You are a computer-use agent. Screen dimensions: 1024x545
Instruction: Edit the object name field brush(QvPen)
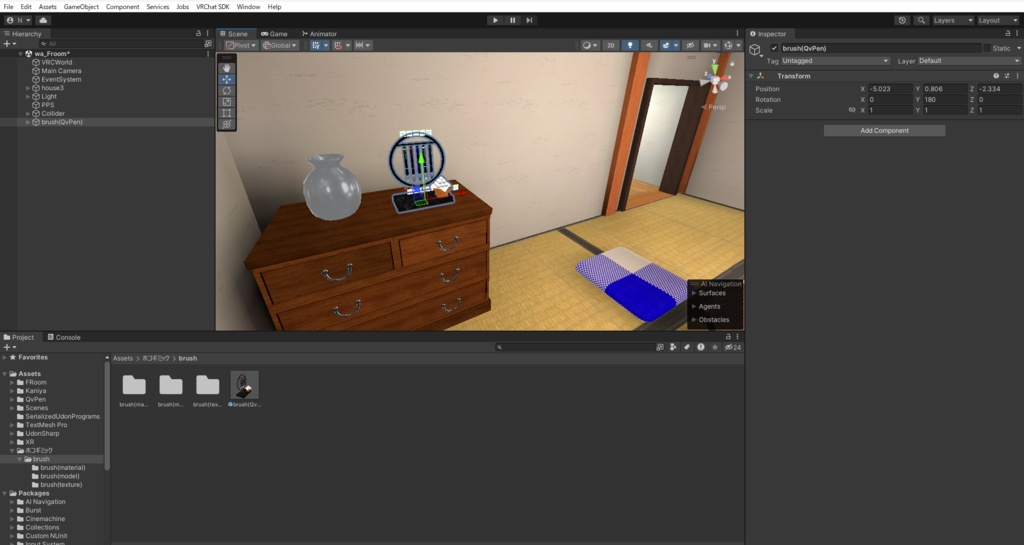click(x=881, y=48)
